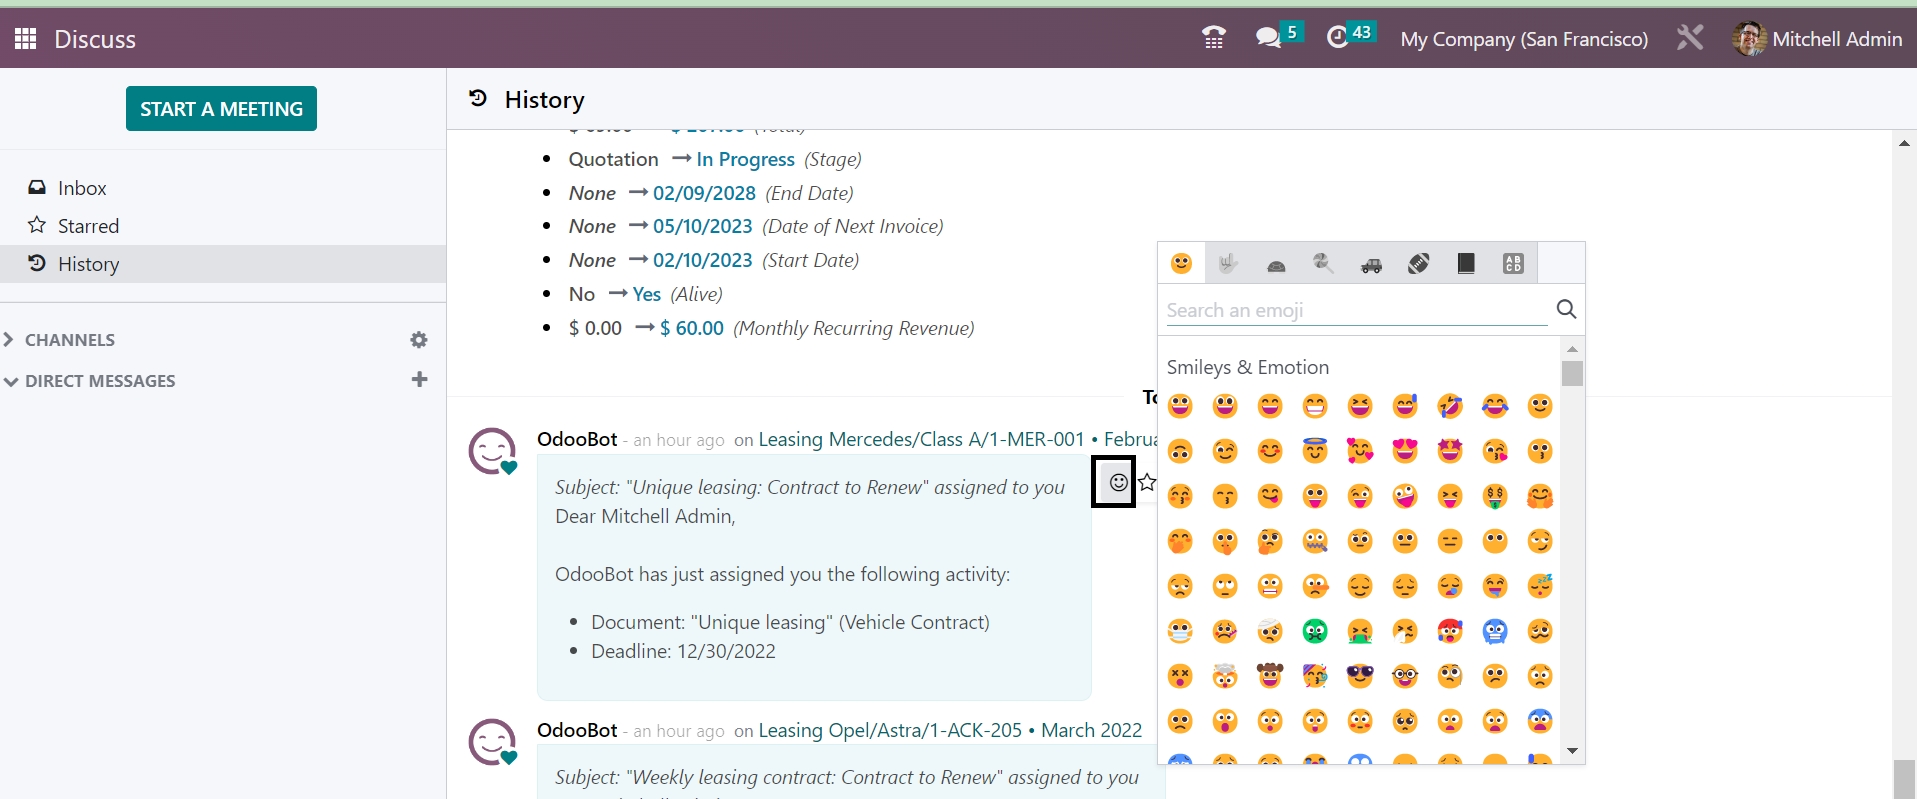This screenshot has height=799, width=1917.
Task: Click the Start a Meeting button
Action: (221, 109)
